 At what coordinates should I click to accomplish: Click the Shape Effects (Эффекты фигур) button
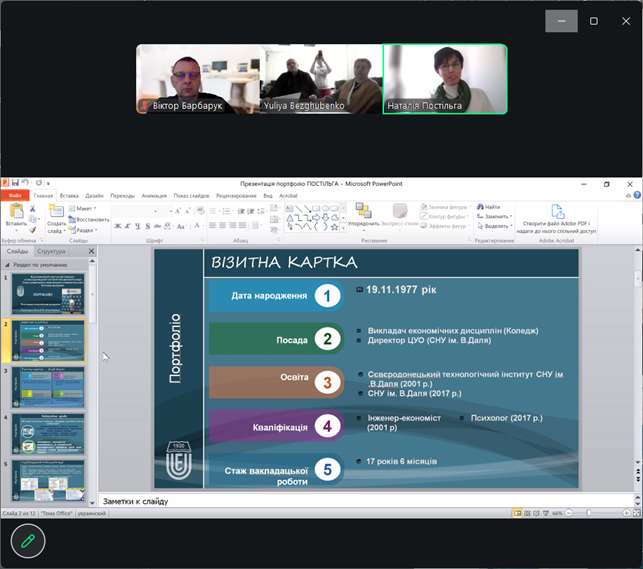pos(446,226)
